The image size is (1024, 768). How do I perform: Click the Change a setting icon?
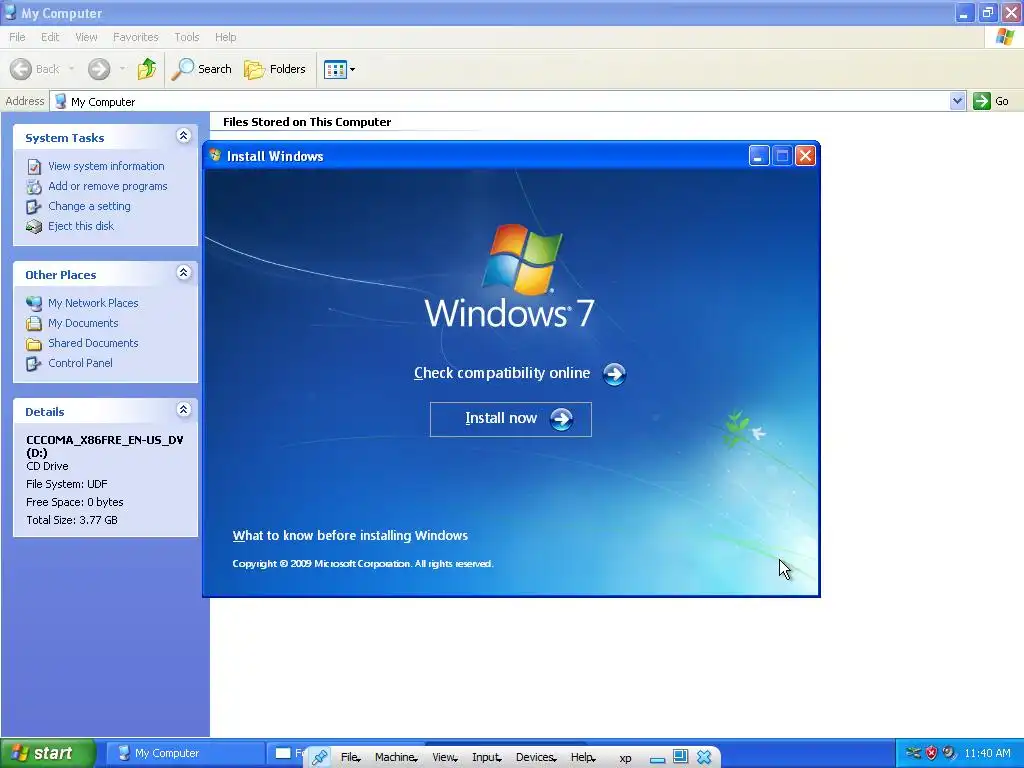[x=34, y=207]
